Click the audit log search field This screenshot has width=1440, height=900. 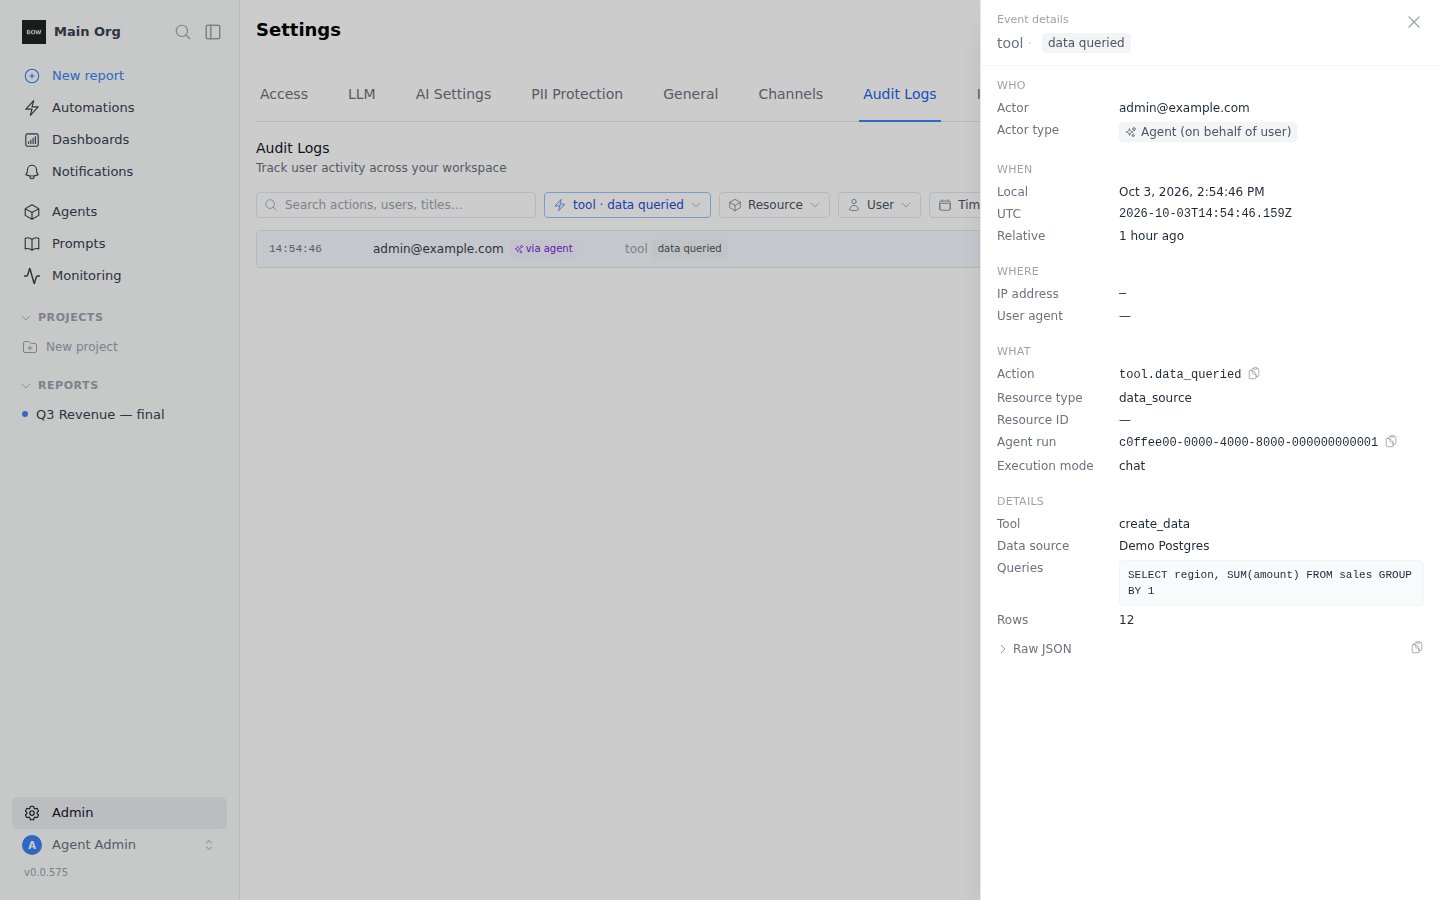coord(396,205)
